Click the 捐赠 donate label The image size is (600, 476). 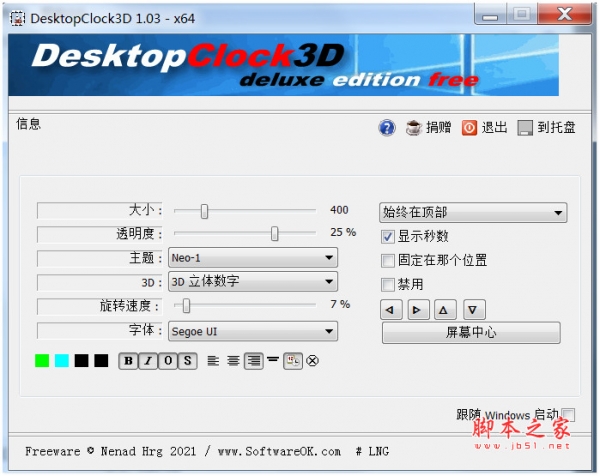(x=439, y=127)
